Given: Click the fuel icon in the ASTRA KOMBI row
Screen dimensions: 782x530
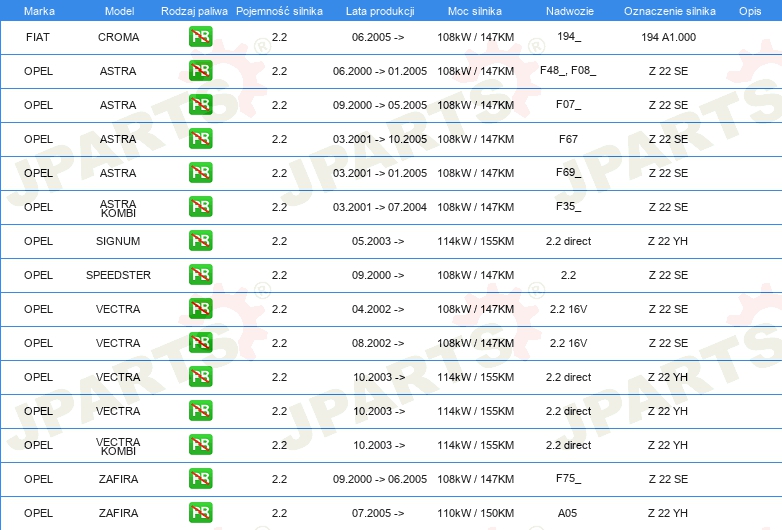Looking at the screenshot, I should (200, 207).
